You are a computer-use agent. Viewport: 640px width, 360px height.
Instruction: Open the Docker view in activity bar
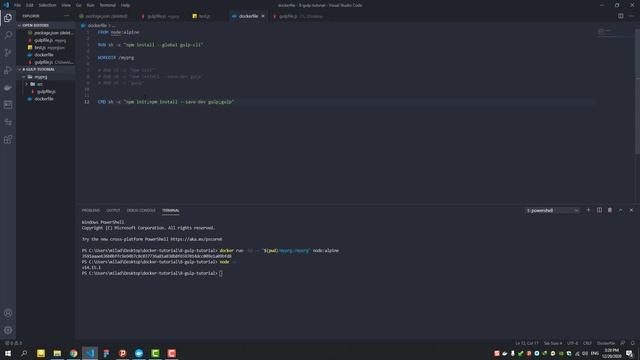pos(8,88)
